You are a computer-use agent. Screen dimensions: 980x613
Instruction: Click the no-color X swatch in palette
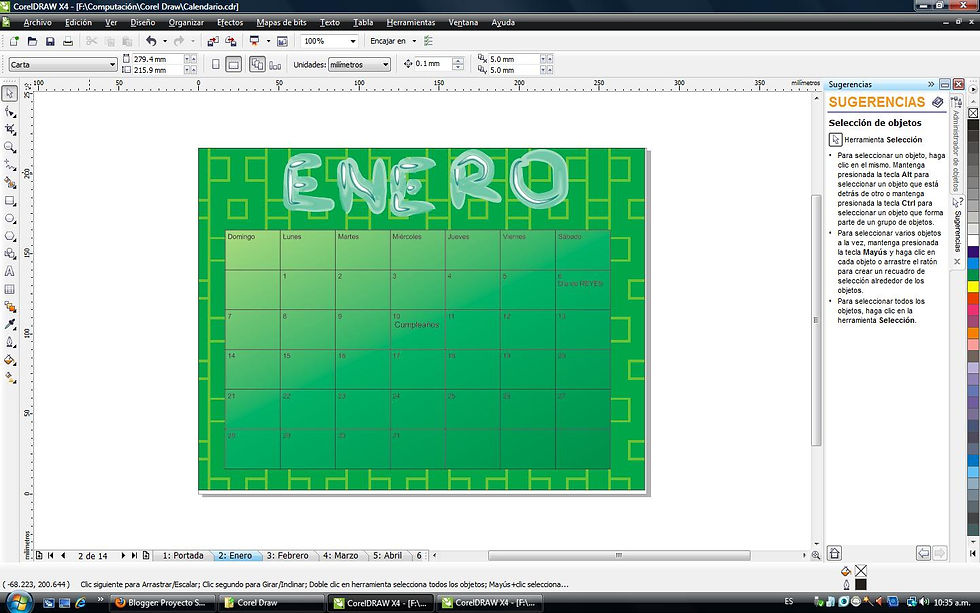[973, 113]
